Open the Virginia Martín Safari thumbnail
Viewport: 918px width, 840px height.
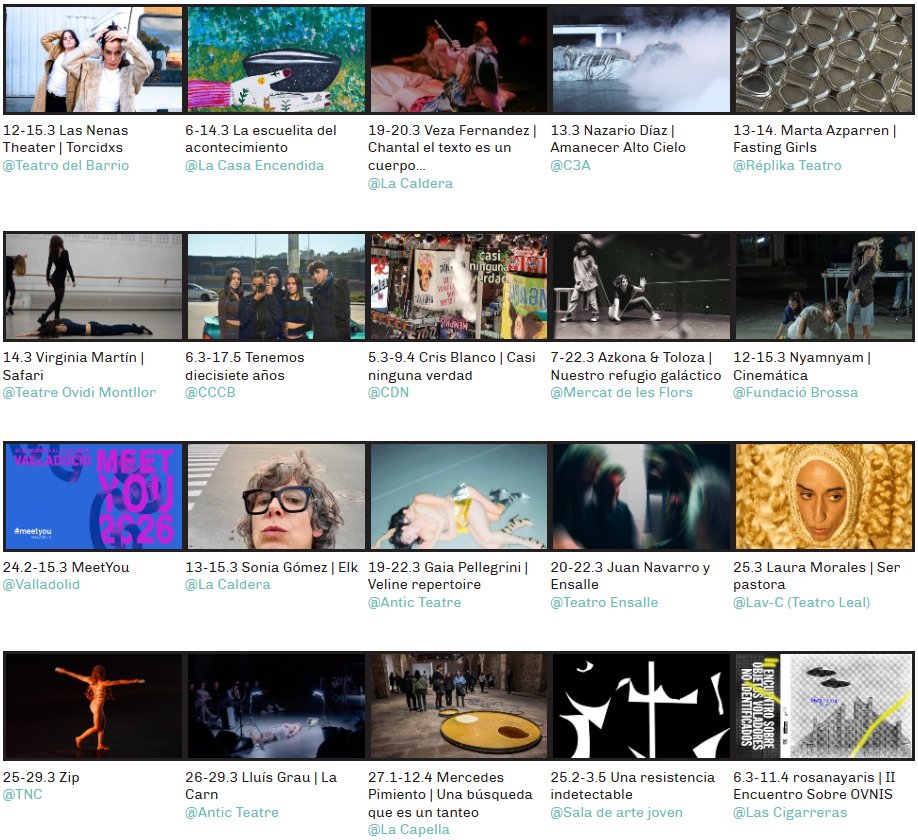(x=94, y=286)
